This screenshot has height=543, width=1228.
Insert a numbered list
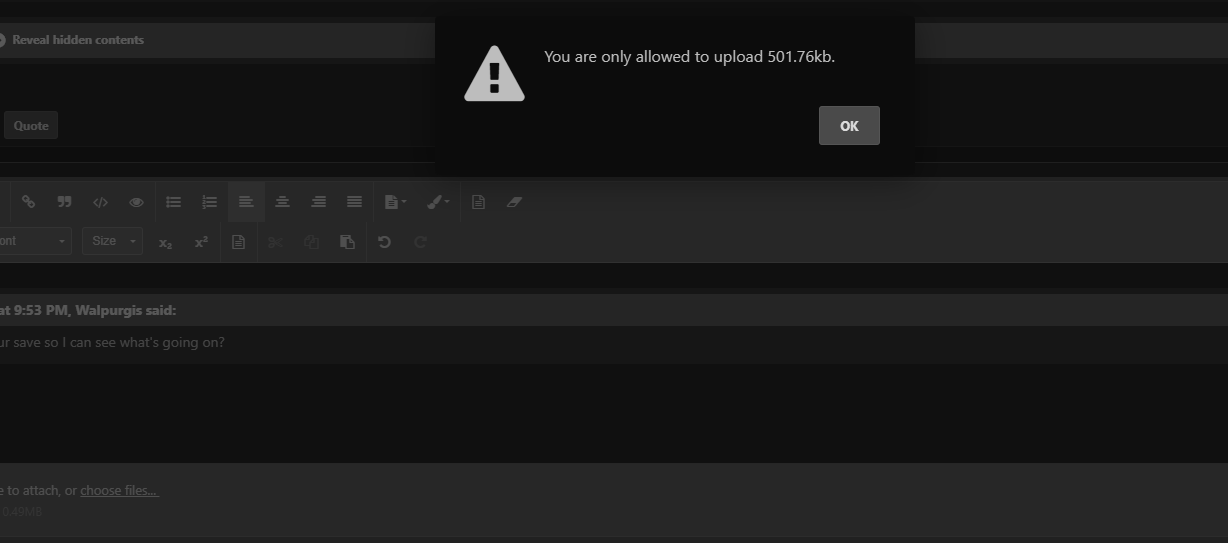tap(210, 202)
